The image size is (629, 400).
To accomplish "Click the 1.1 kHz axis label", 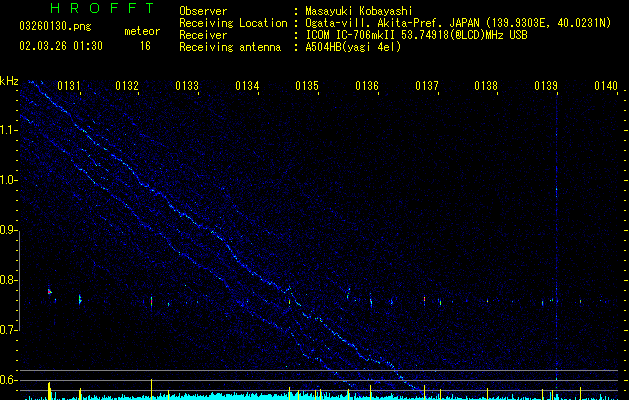I will (9, 130).
